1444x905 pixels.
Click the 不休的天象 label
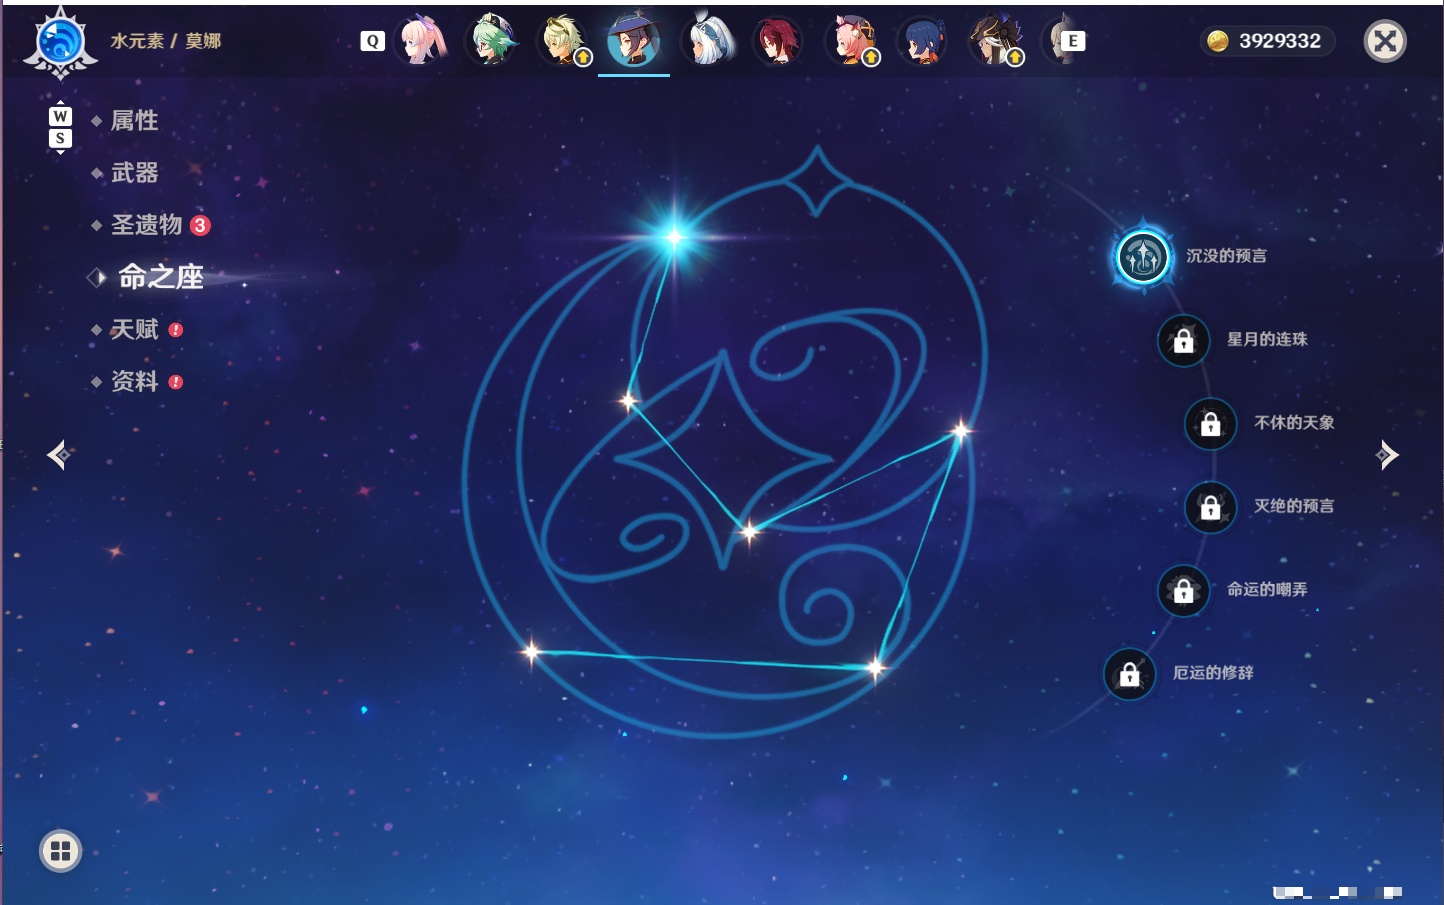coord(1294,422)
